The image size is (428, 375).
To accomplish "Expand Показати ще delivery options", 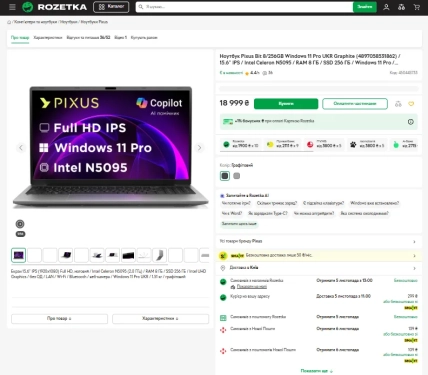I will [317, 371].
